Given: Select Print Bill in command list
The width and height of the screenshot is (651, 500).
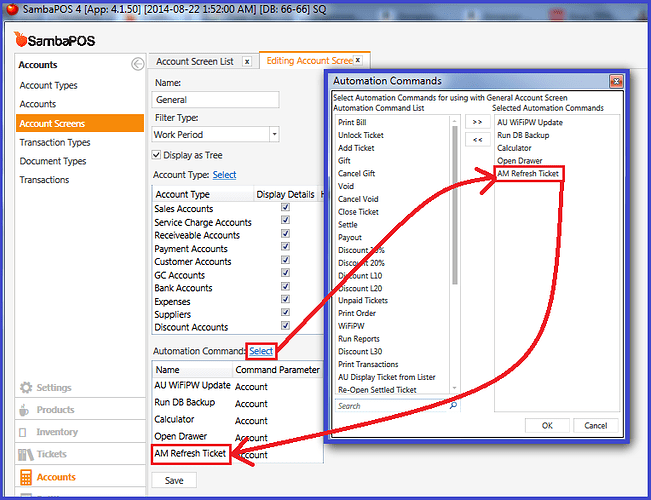Looking at the screenshot, I should pos(352,123).
